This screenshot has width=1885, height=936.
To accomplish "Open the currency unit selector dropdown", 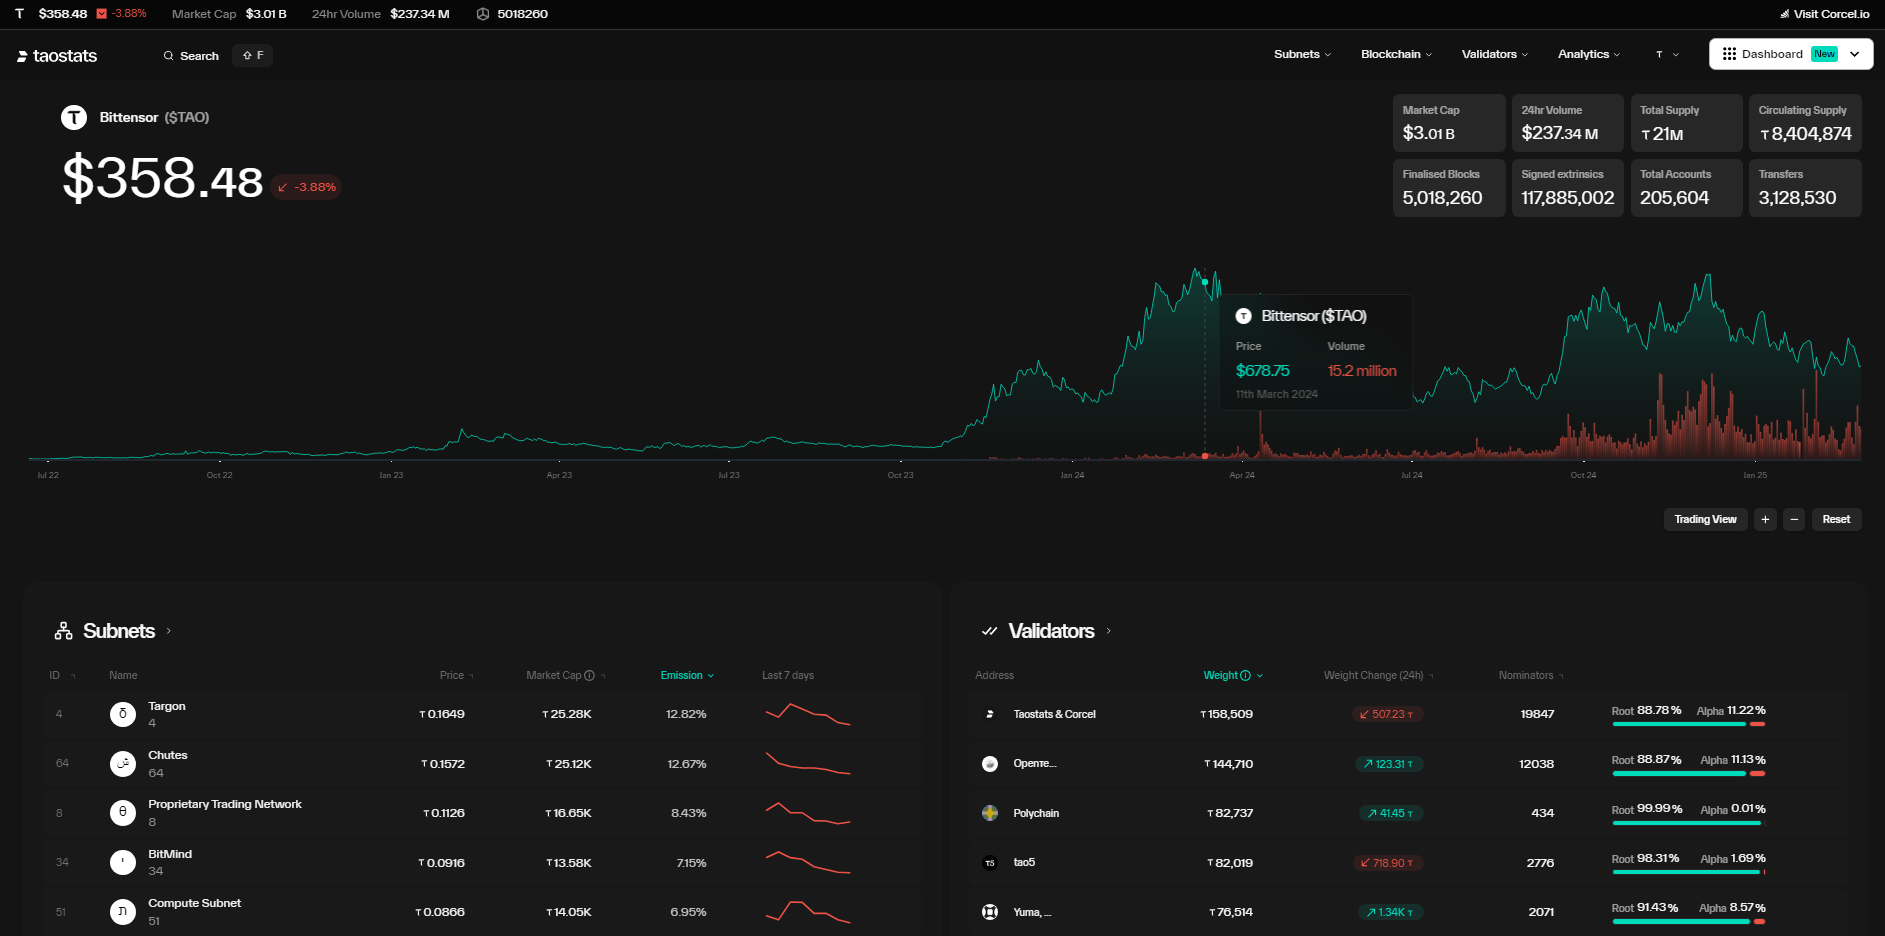I will 1666,54.
